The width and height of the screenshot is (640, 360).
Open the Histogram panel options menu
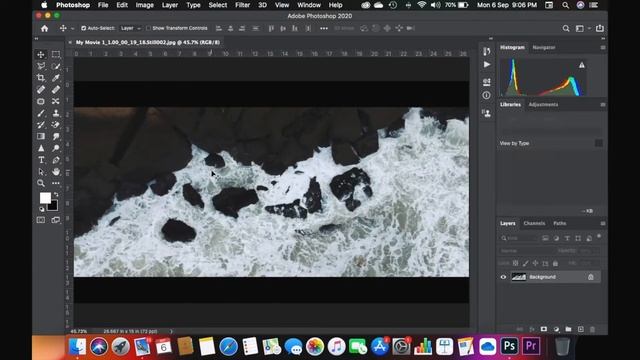[603, 47]
